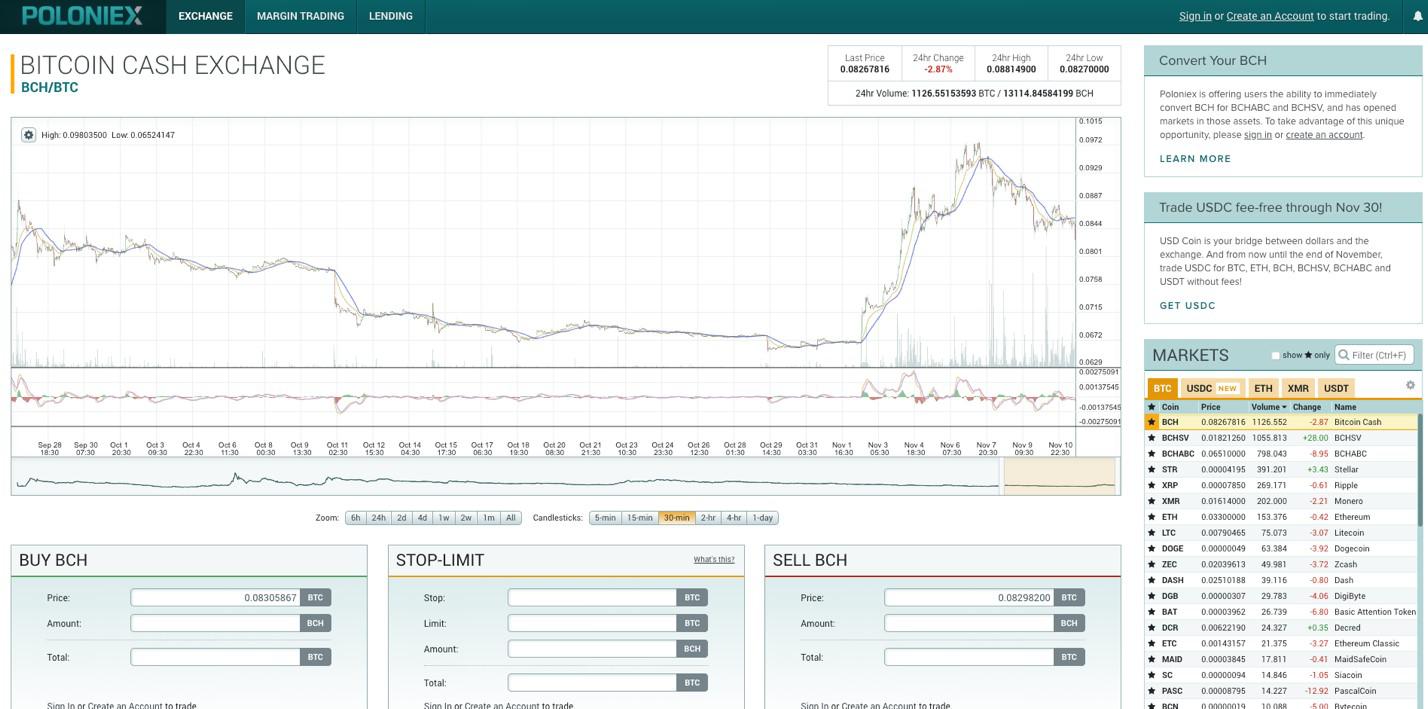Viewport: 1428px width, 709px height.
Task: Toggle favorite star for STR row
Action: tap(1151, 469)
